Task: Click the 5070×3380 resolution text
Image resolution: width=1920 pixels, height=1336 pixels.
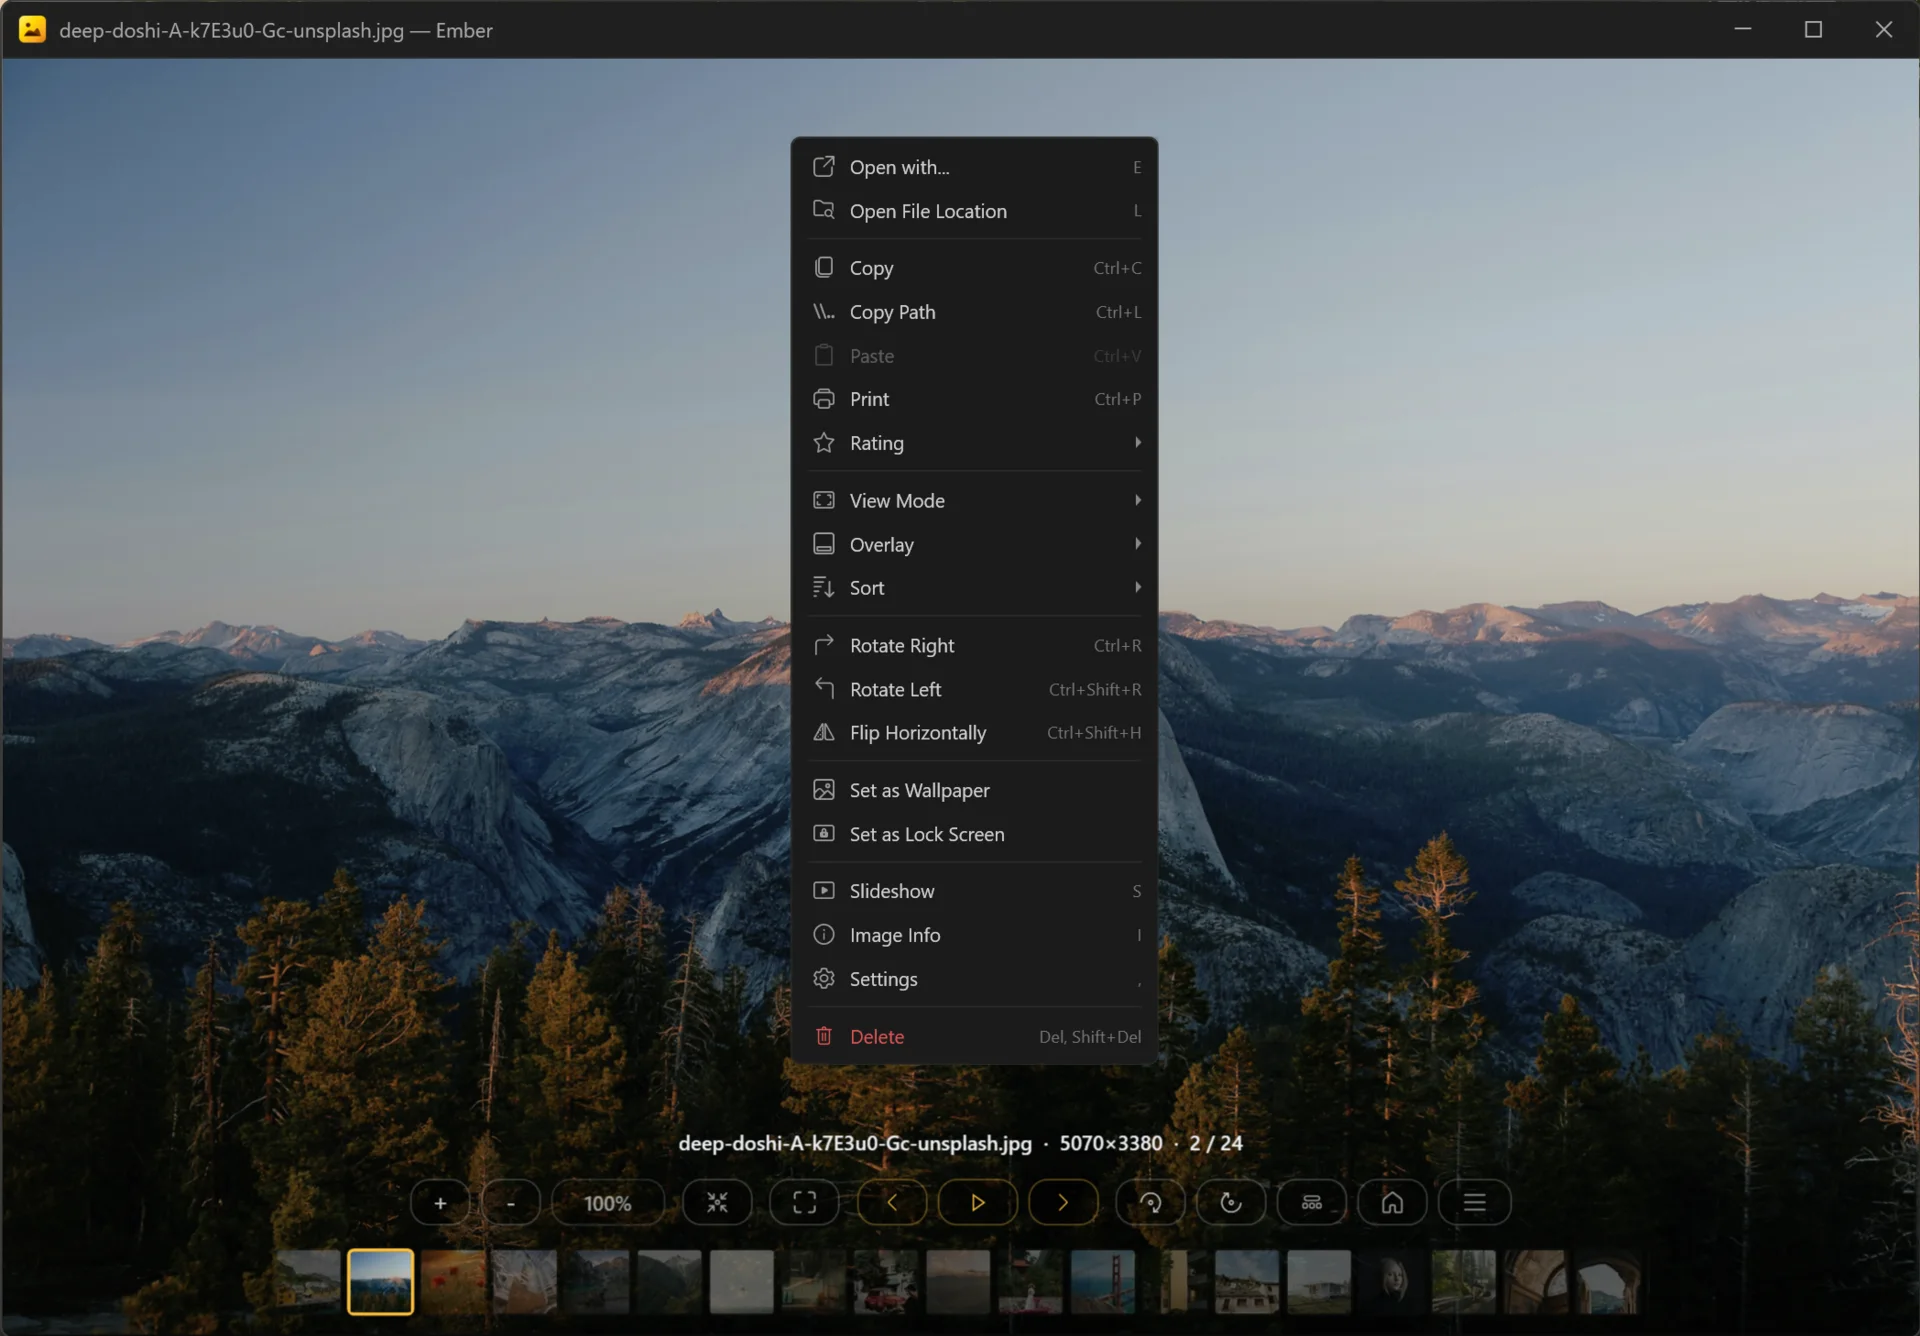Action: click(1111, 1143)
